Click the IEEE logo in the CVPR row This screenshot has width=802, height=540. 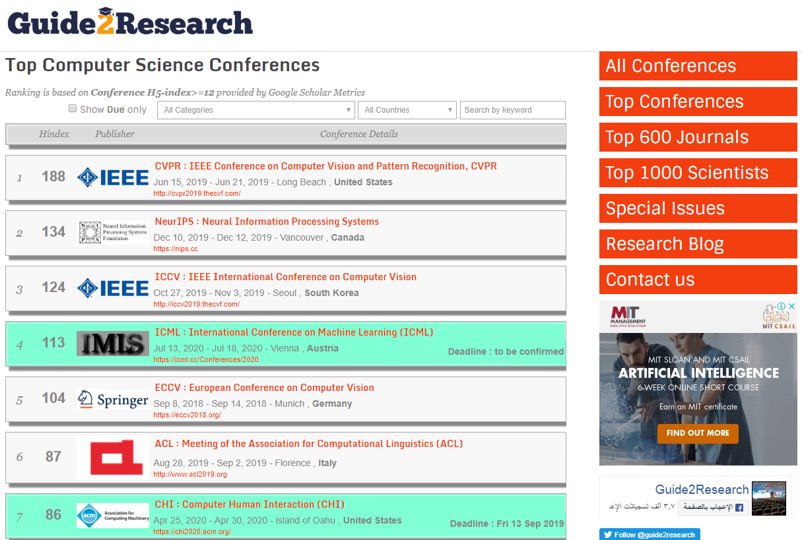[113, 177]
